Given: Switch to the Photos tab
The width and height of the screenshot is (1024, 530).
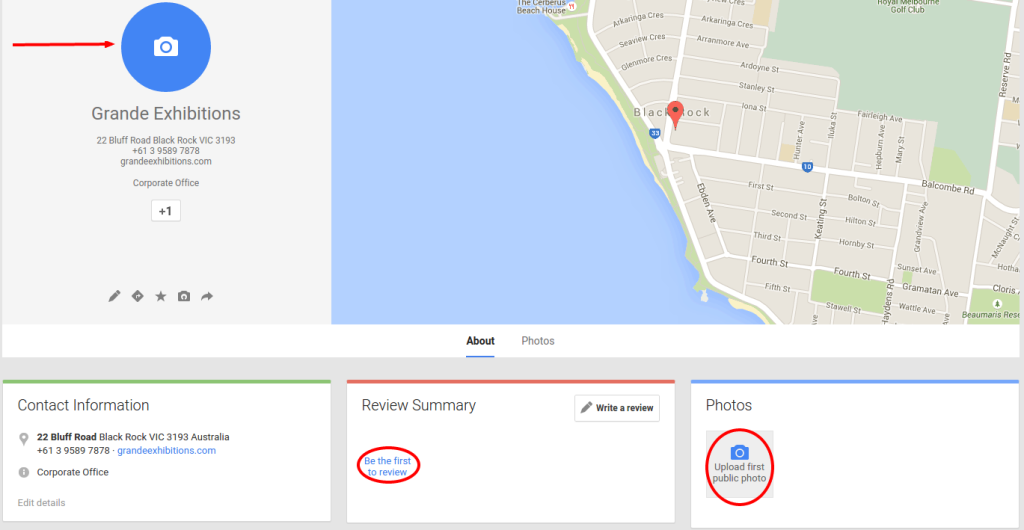Looking at the screenshot, I should click(x=538, y=341).
